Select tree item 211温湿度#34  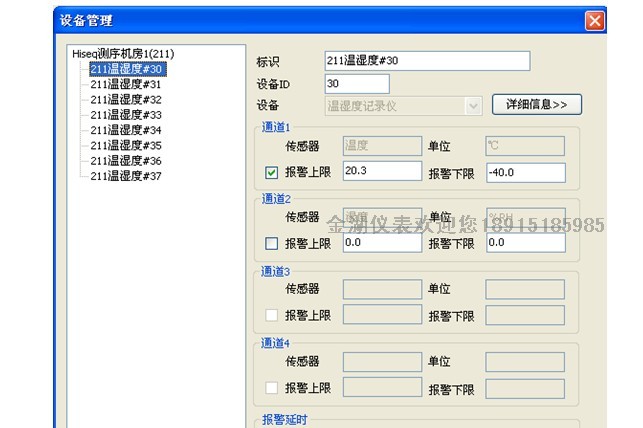[x=126, y=130]
